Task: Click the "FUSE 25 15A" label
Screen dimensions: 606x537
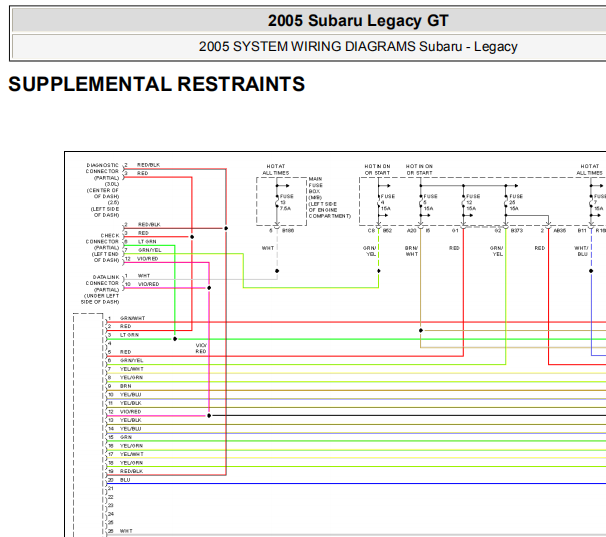Action: click(x=516, y=202)
